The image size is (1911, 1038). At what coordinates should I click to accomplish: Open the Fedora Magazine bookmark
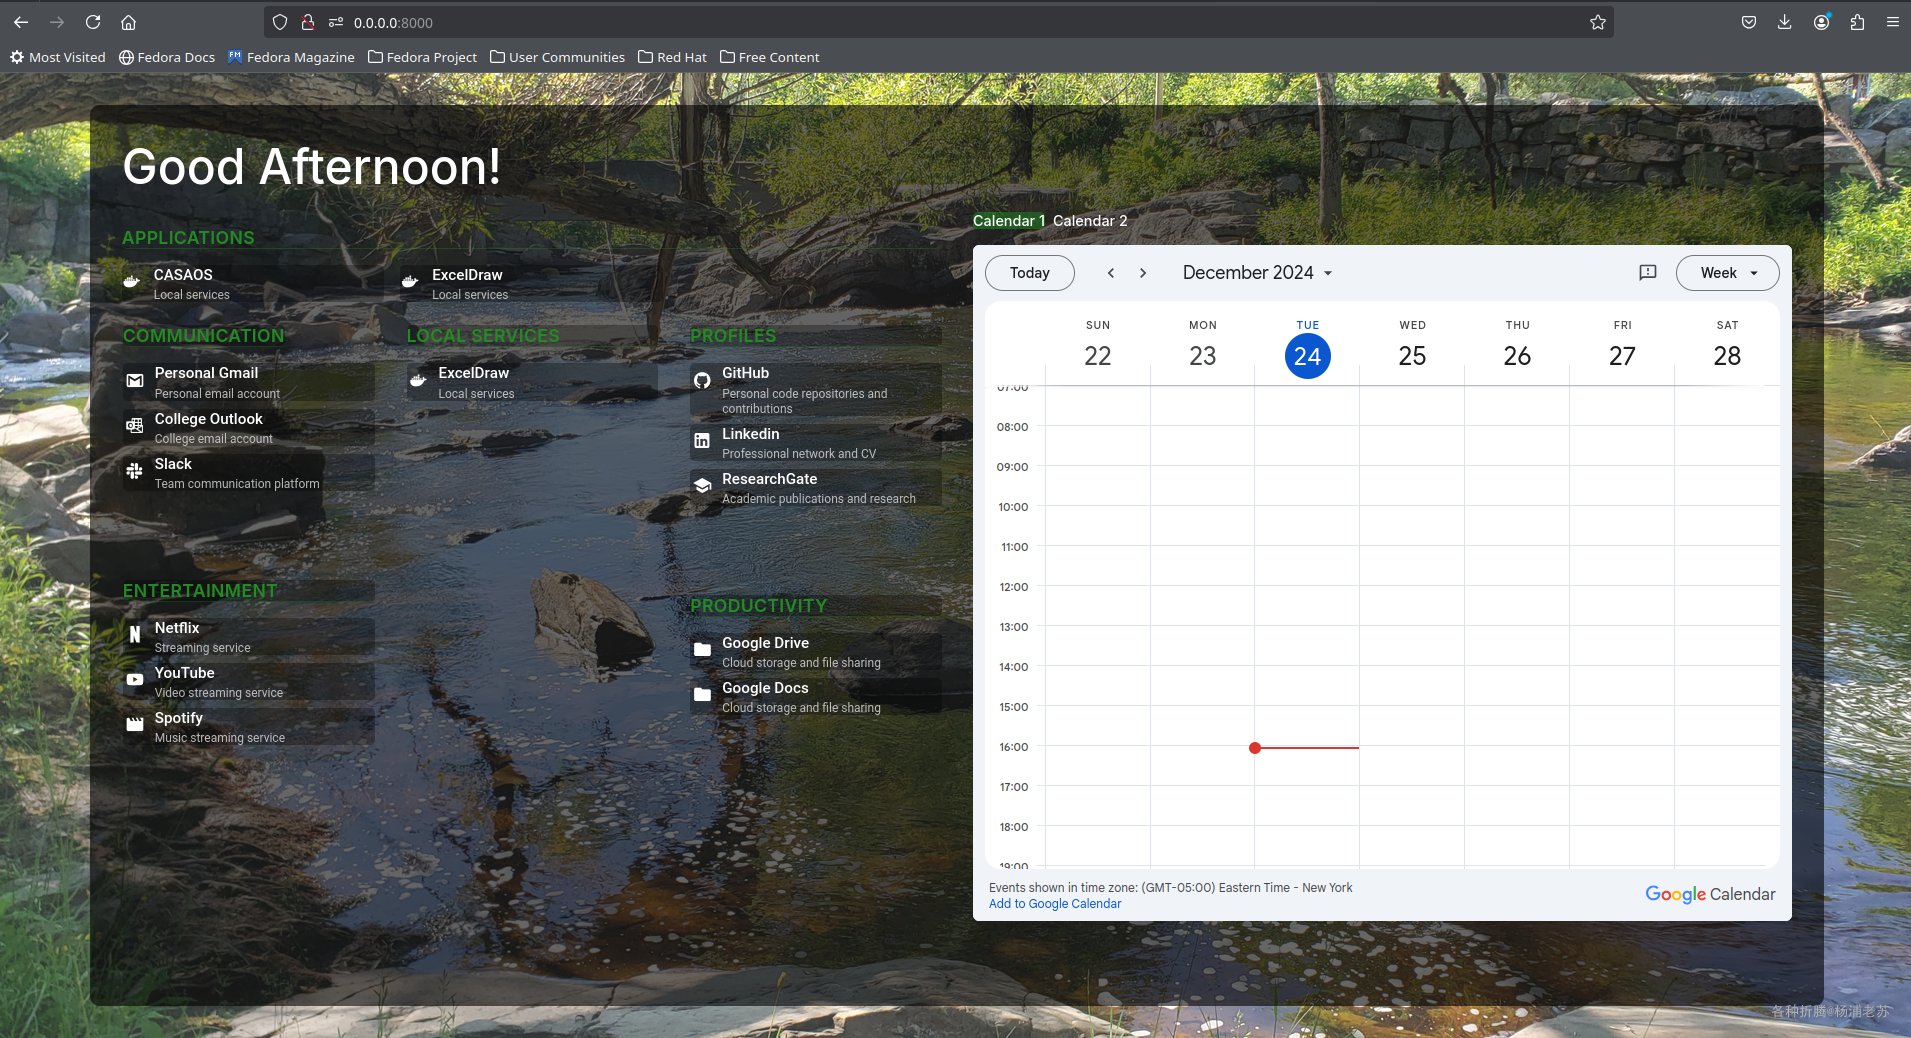[291, 57]
